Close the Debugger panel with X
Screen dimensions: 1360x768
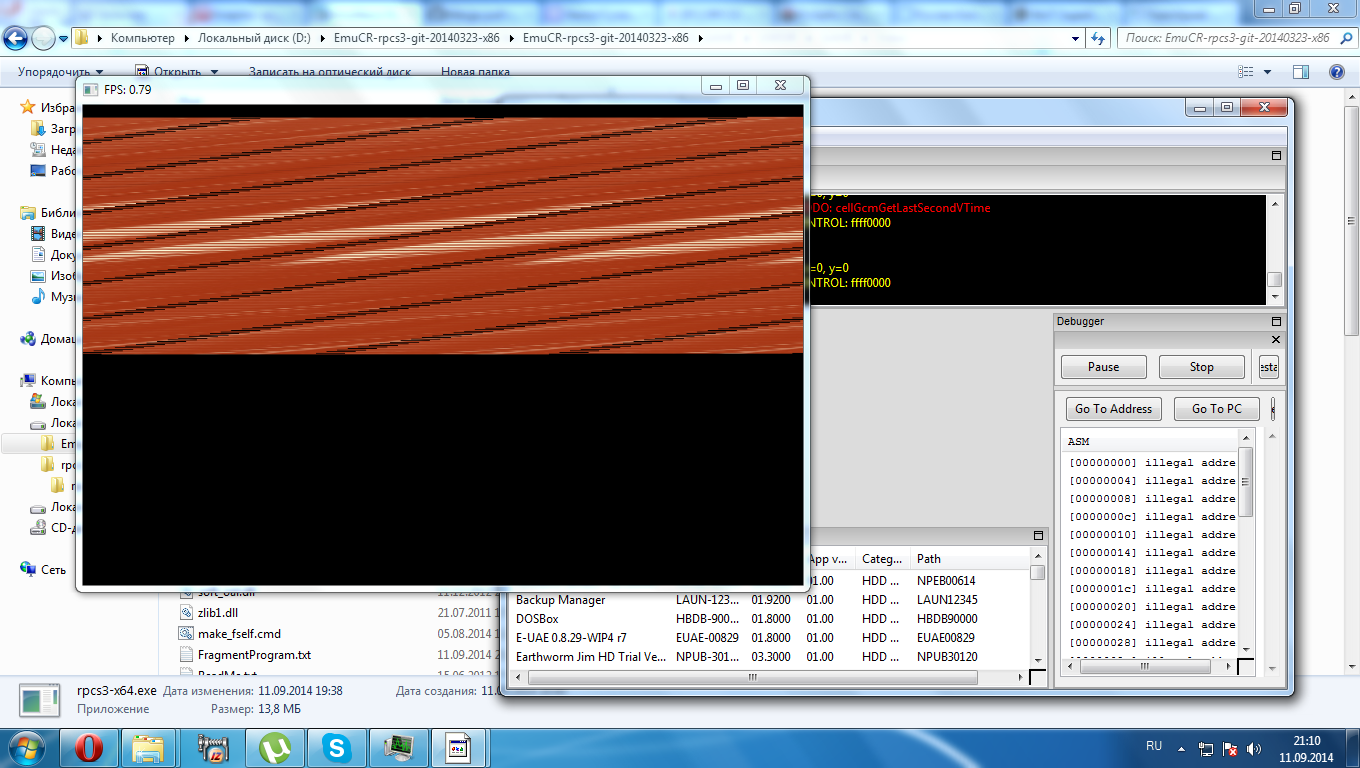click(x=1275, y=340)
